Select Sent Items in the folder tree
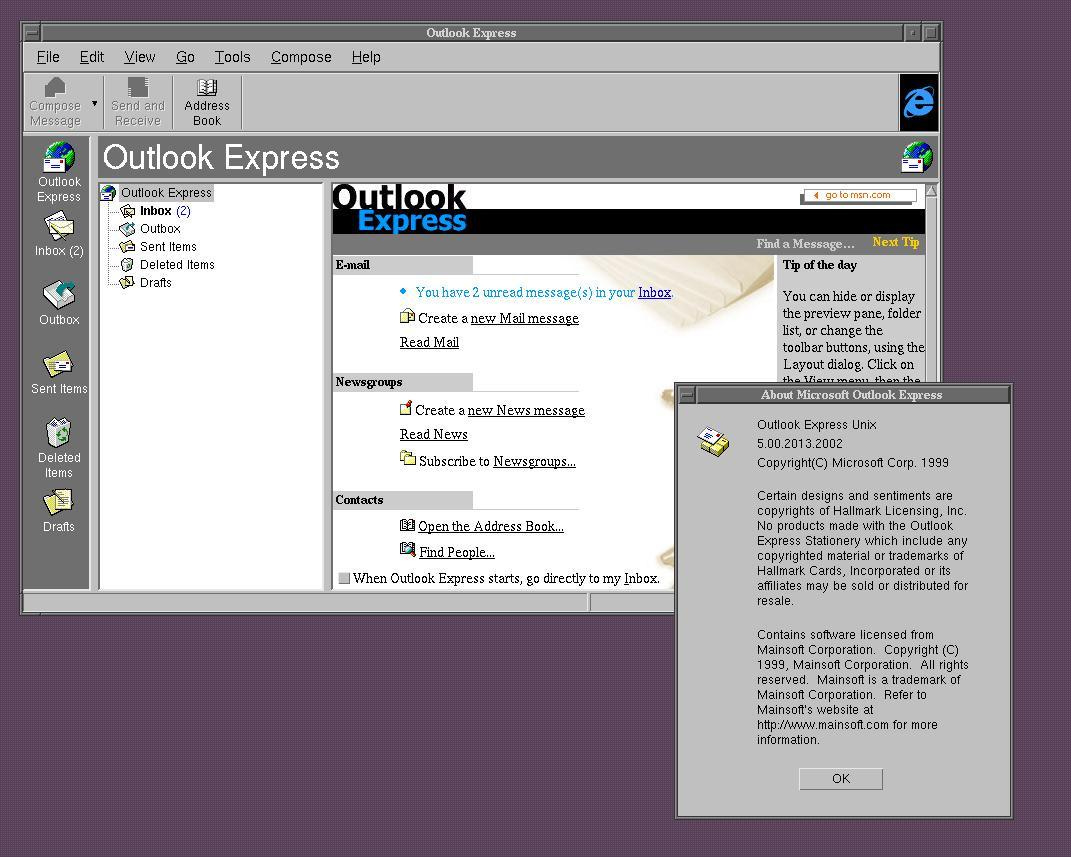This screenshot has height=857, width=1071. 167,246
